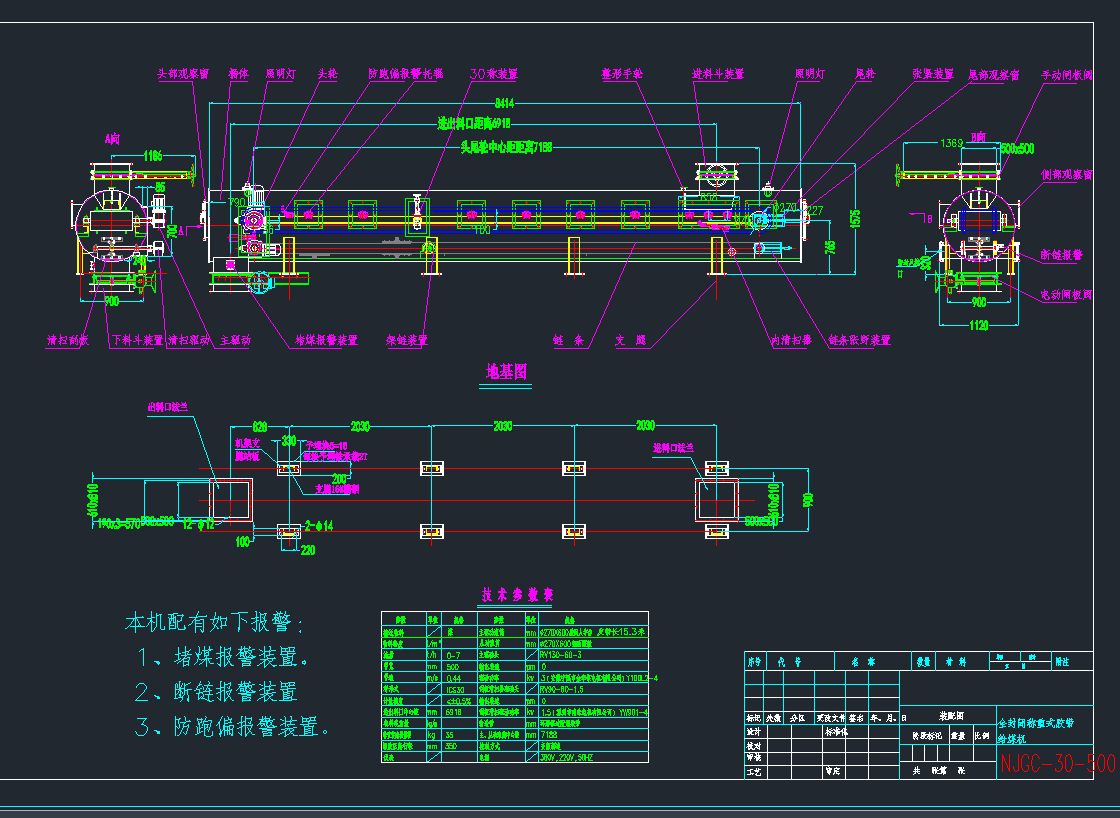This screenshot has height=818, width=1120.
Task: Select the 清扫刮板 label at bottom left
Action: coord(67,340)
